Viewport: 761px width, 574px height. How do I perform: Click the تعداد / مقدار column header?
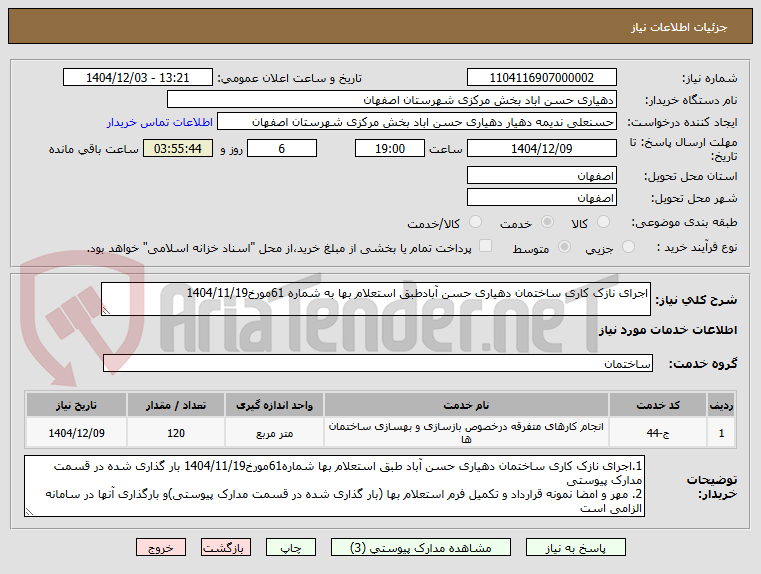(176, 405)
